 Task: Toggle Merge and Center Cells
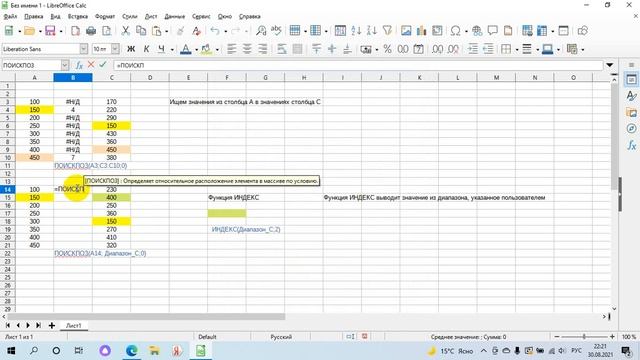click(298, 49)
